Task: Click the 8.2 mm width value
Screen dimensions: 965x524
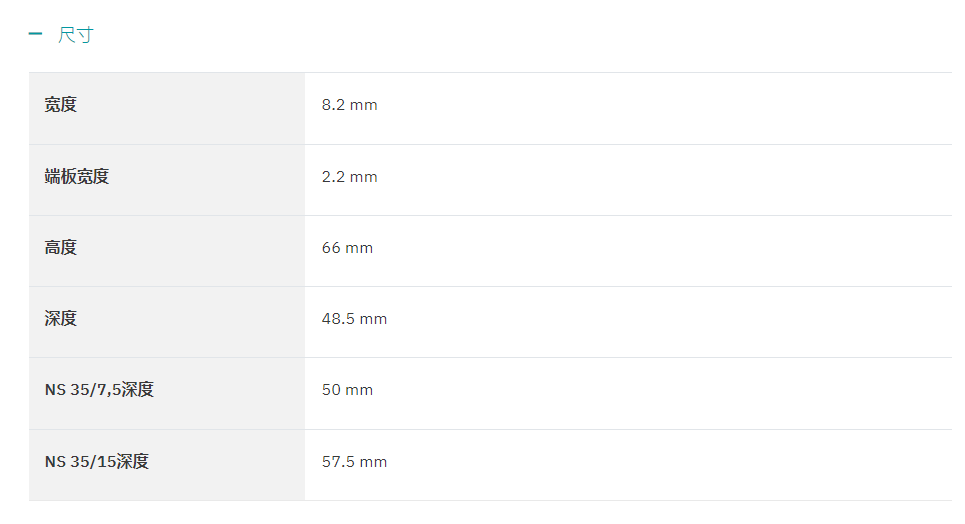Action: point(349,105)
